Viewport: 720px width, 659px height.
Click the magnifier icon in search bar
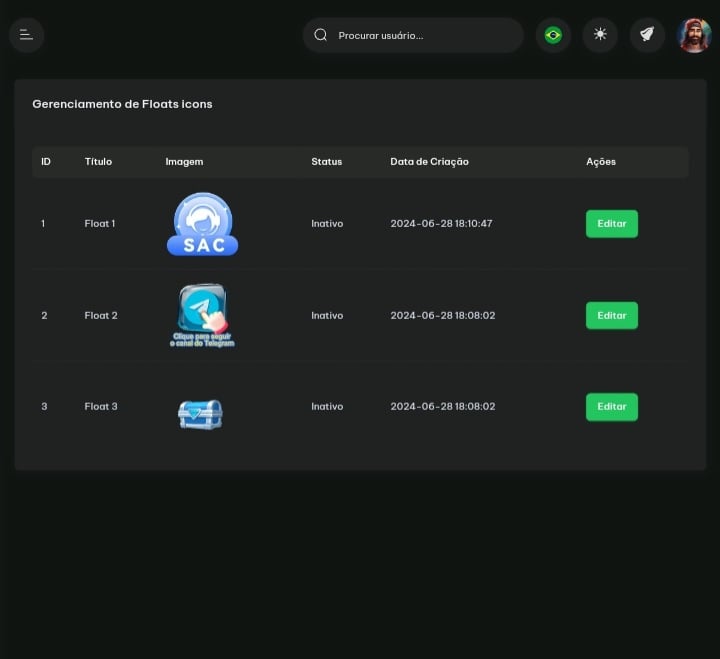[321, 35]
